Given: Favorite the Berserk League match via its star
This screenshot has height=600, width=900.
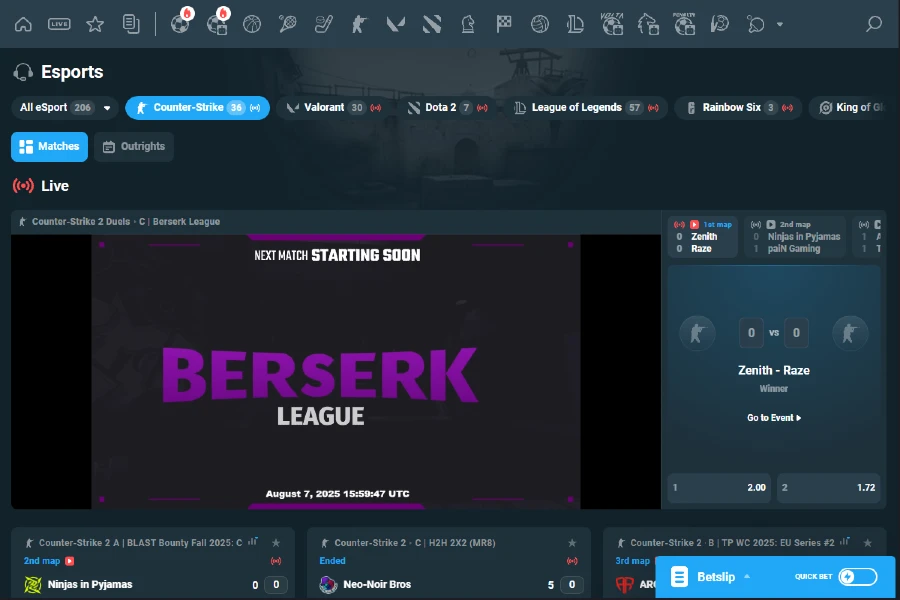Looking at the screenshot, I should click(648, 221).
